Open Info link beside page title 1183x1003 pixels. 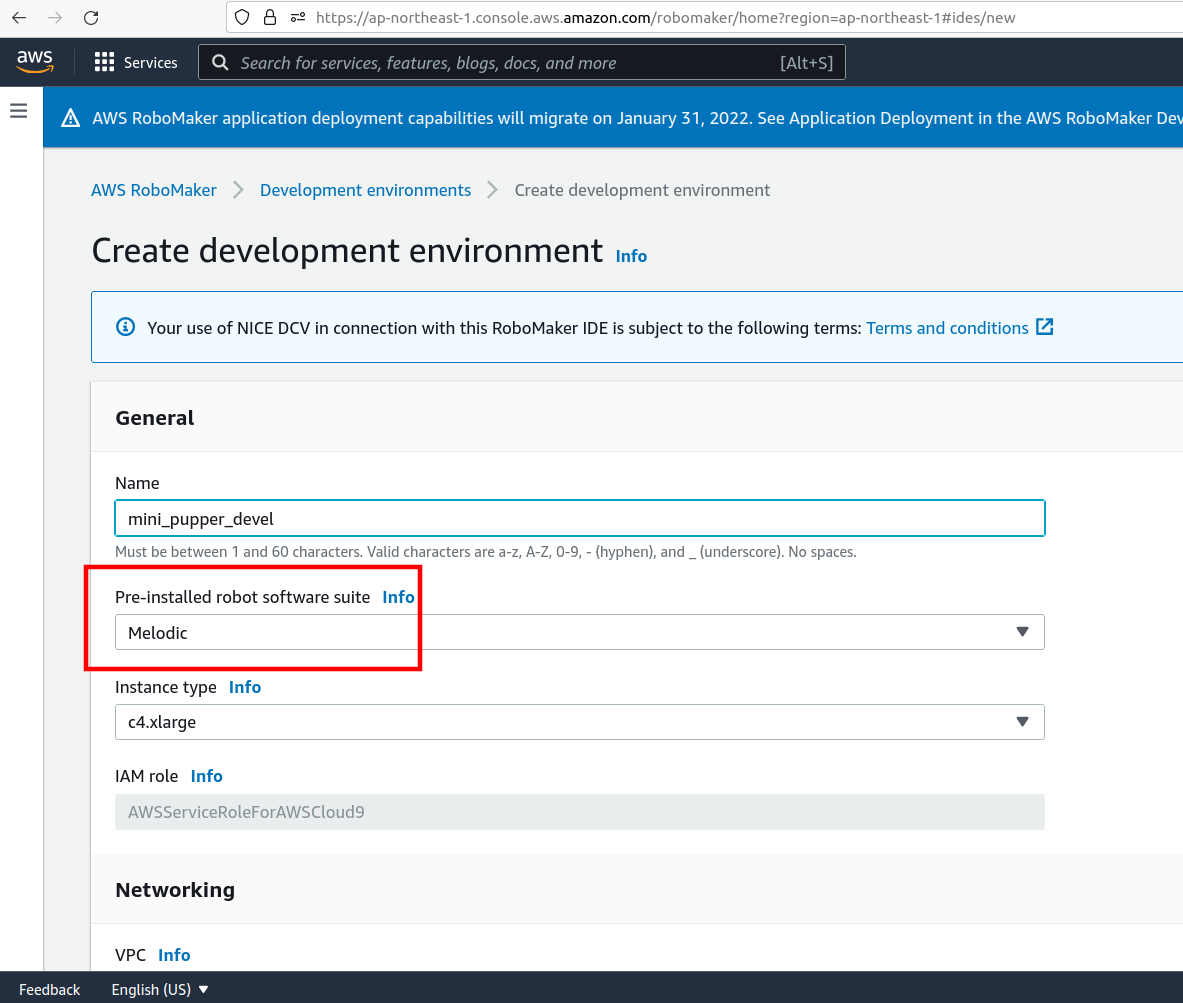point(631,257)
